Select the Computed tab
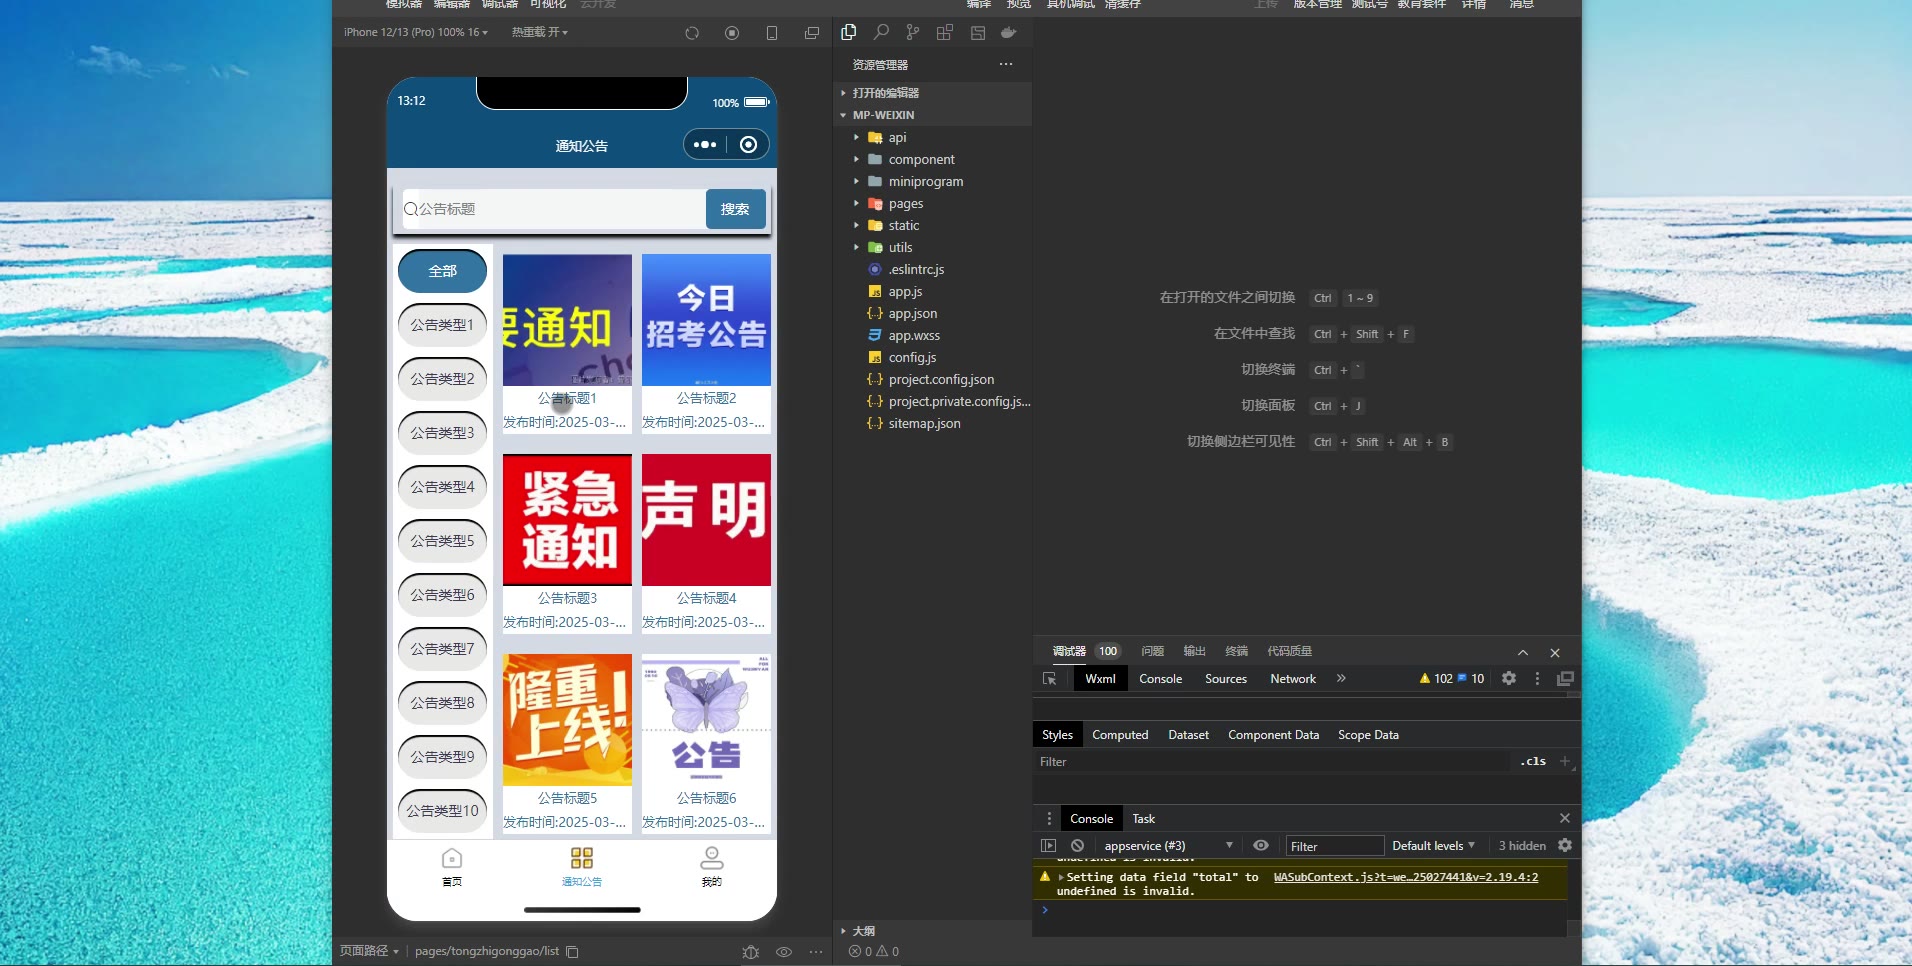This screenshot has height=966, width=1912. pos(1120,735)
